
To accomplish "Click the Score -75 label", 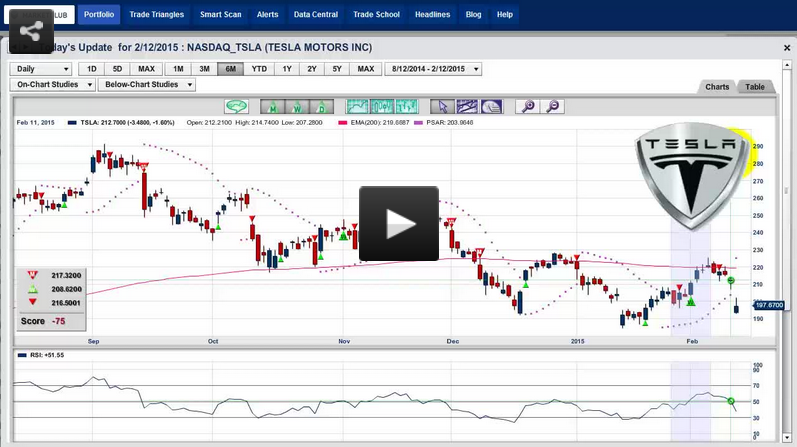I will (x=43, y=321).
